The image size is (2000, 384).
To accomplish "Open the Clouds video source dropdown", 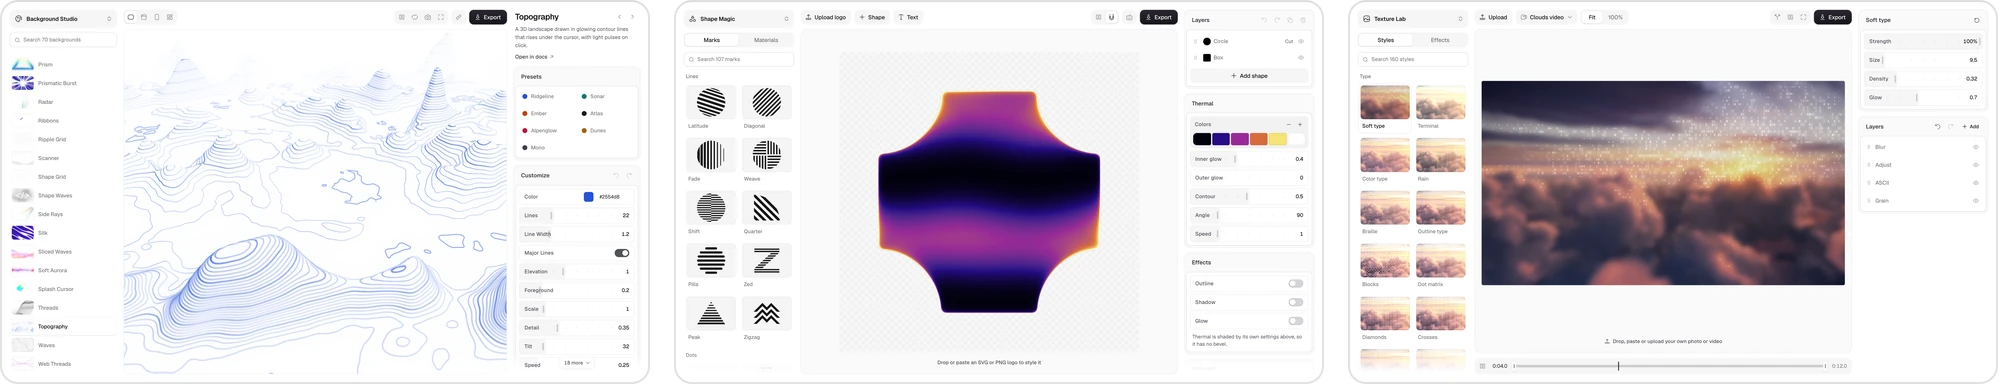I will point(1546,17).
